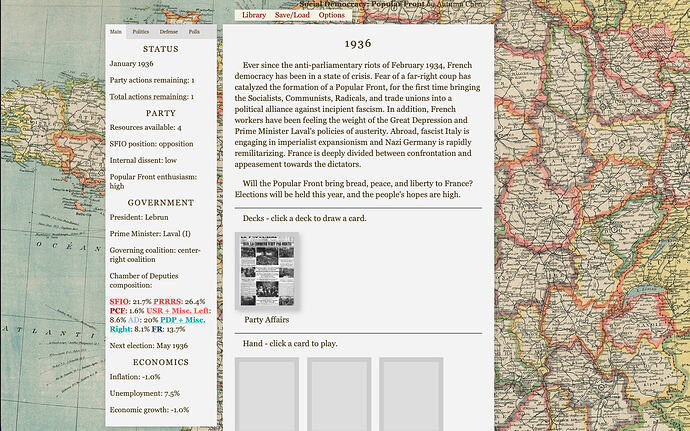Open the Save/Load menu

tap(292, 15)
